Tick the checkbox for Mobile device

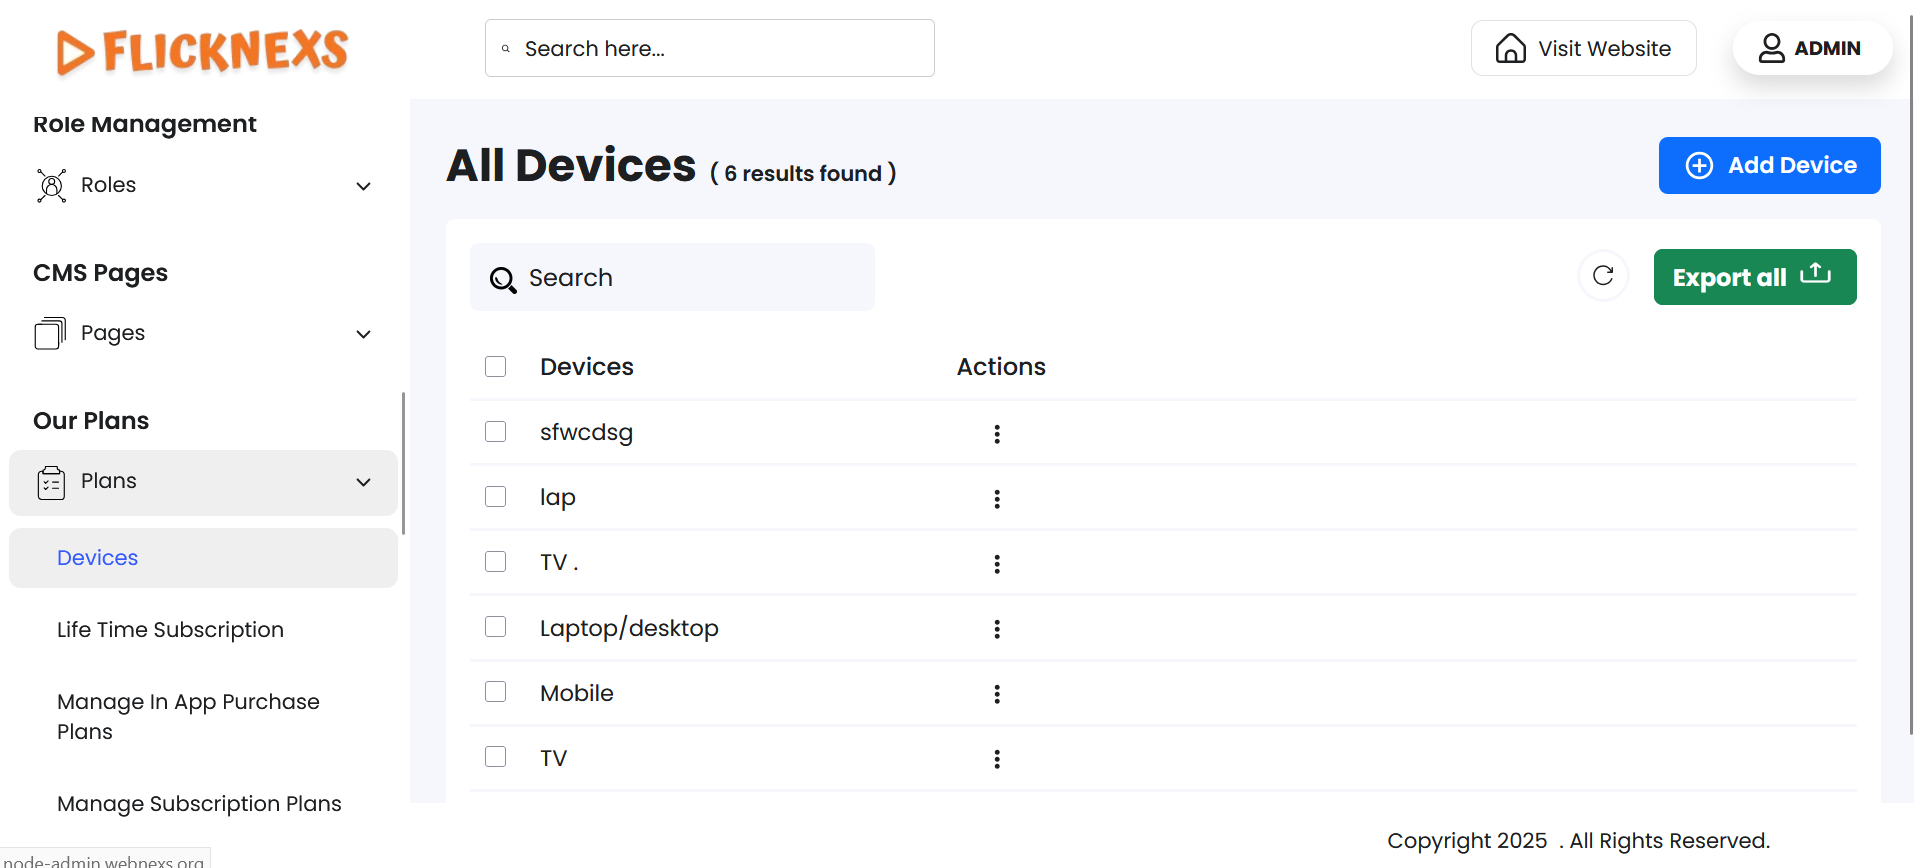pyautogui.click(x=496, y=692)
